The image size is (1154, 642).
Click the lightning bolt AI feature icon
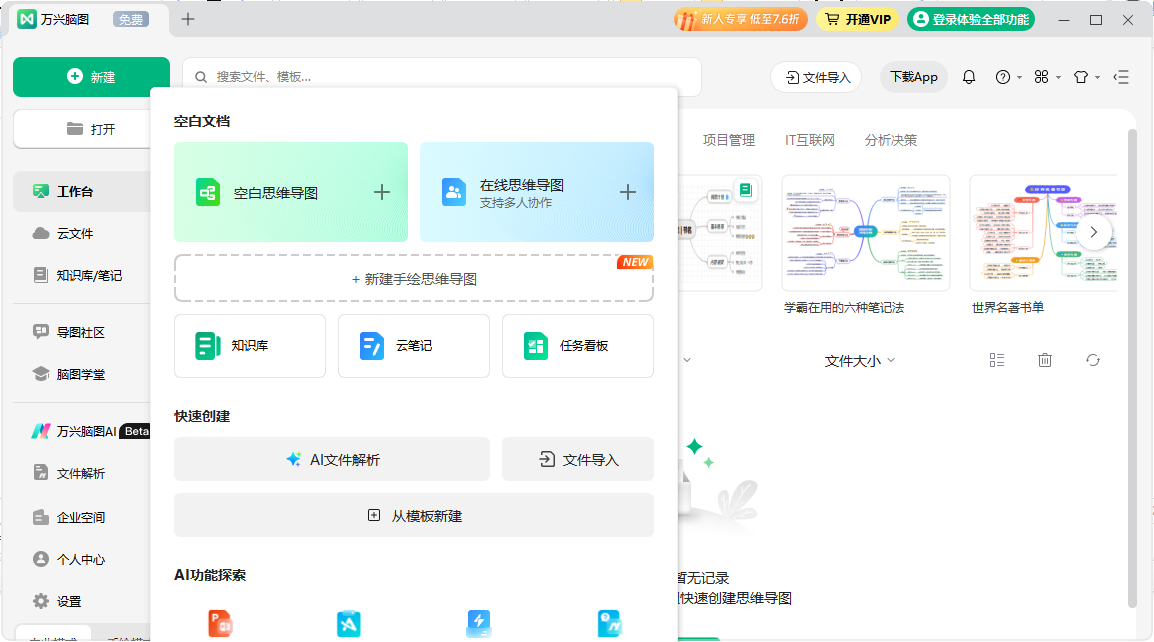478,624
